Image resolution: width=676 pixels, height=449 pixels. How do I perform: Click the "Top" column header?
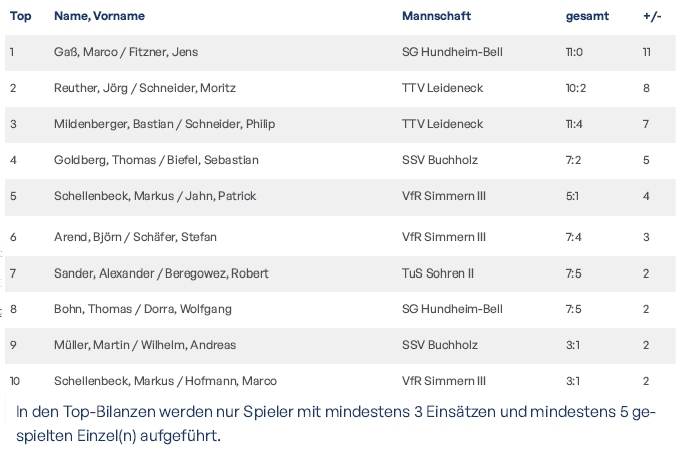[20, 16]
